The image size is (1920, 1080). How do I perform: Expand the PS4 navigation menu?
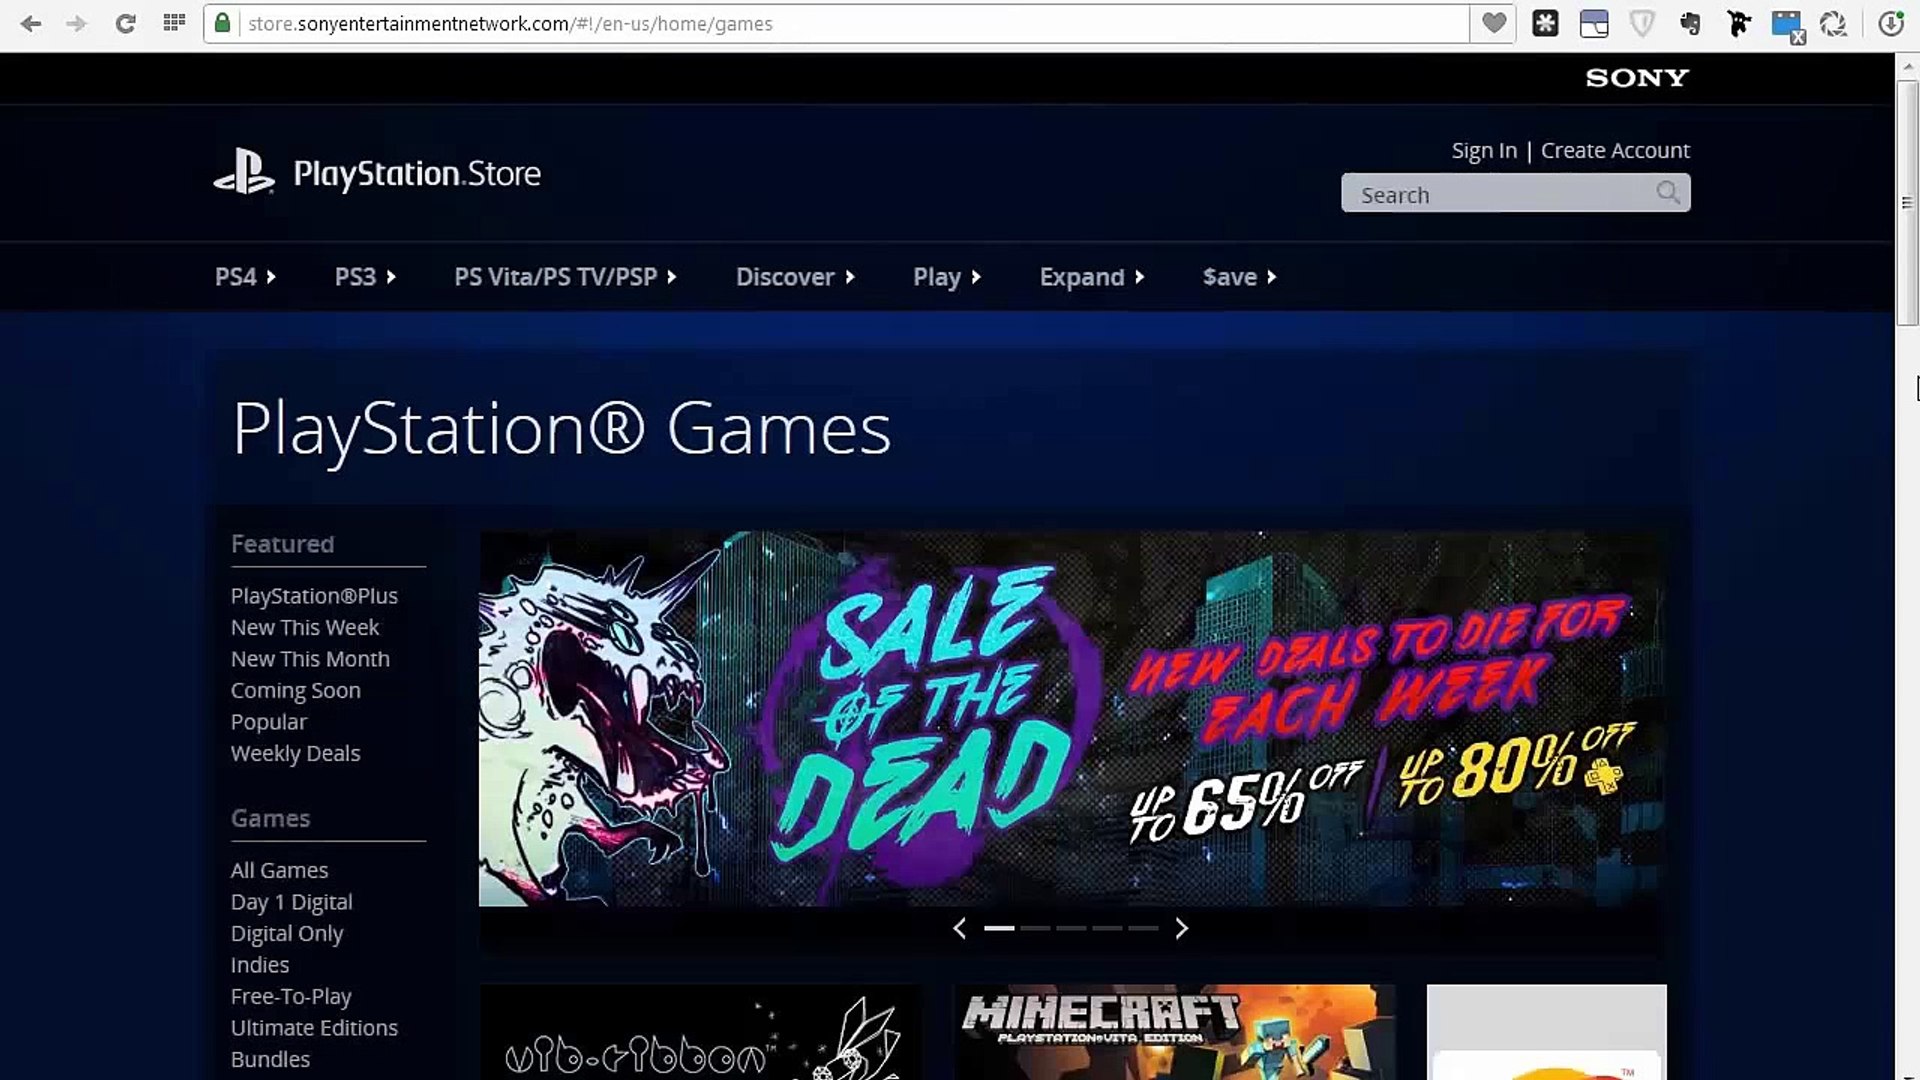click(x=245, y=277)
